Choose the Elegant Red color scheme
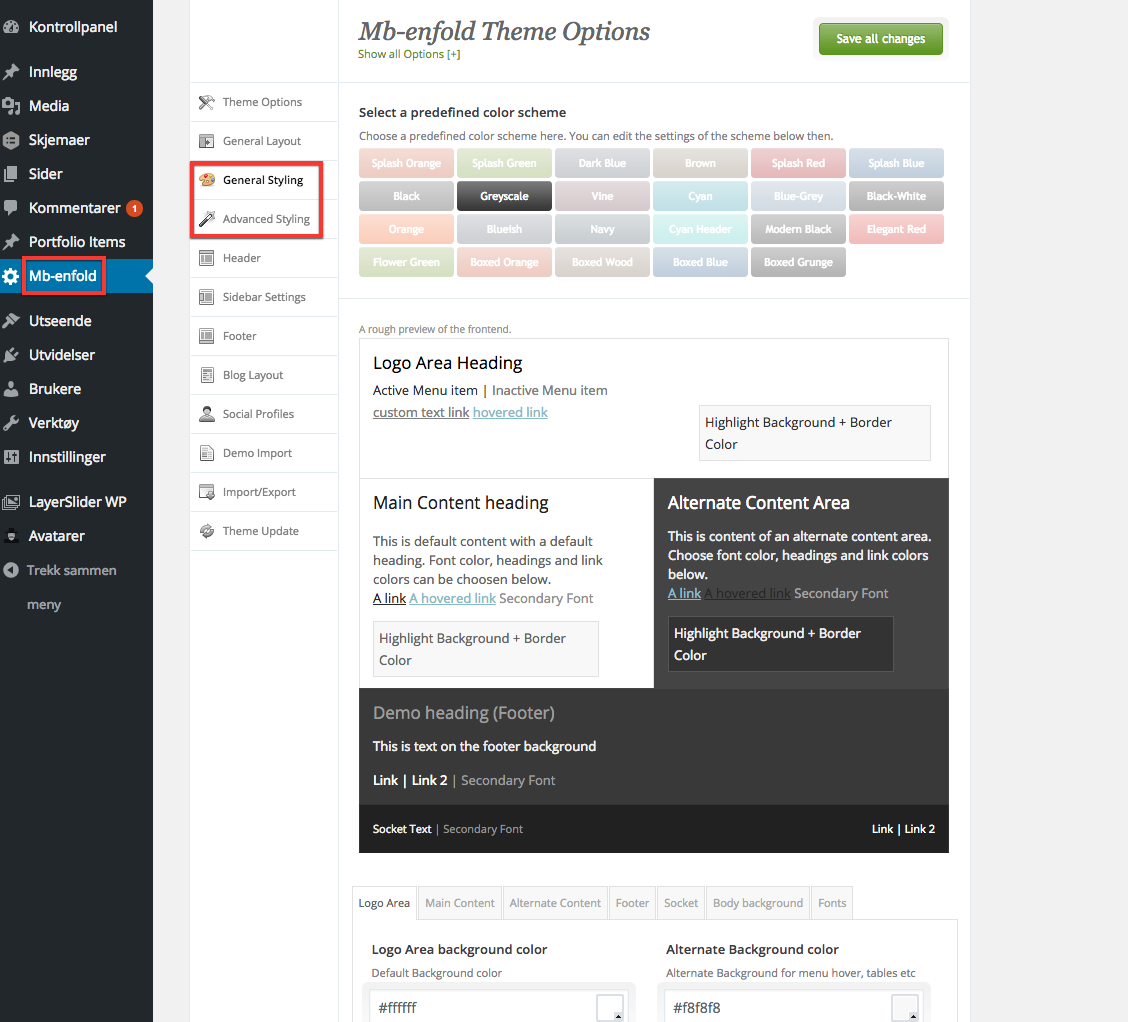 click(896, 229)
